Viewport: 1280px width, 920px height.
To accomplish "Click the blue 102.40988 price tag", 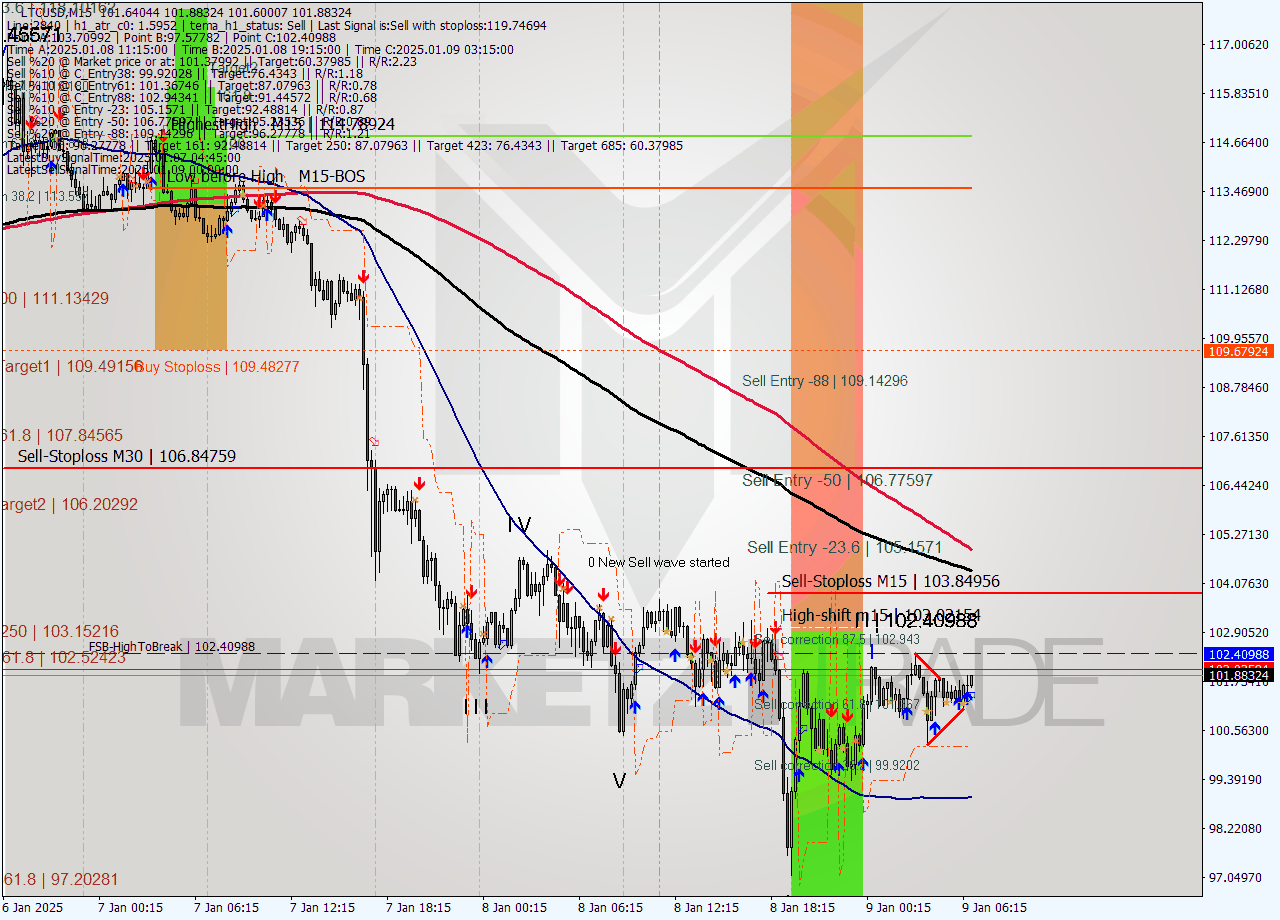I will pos(1238,654).
